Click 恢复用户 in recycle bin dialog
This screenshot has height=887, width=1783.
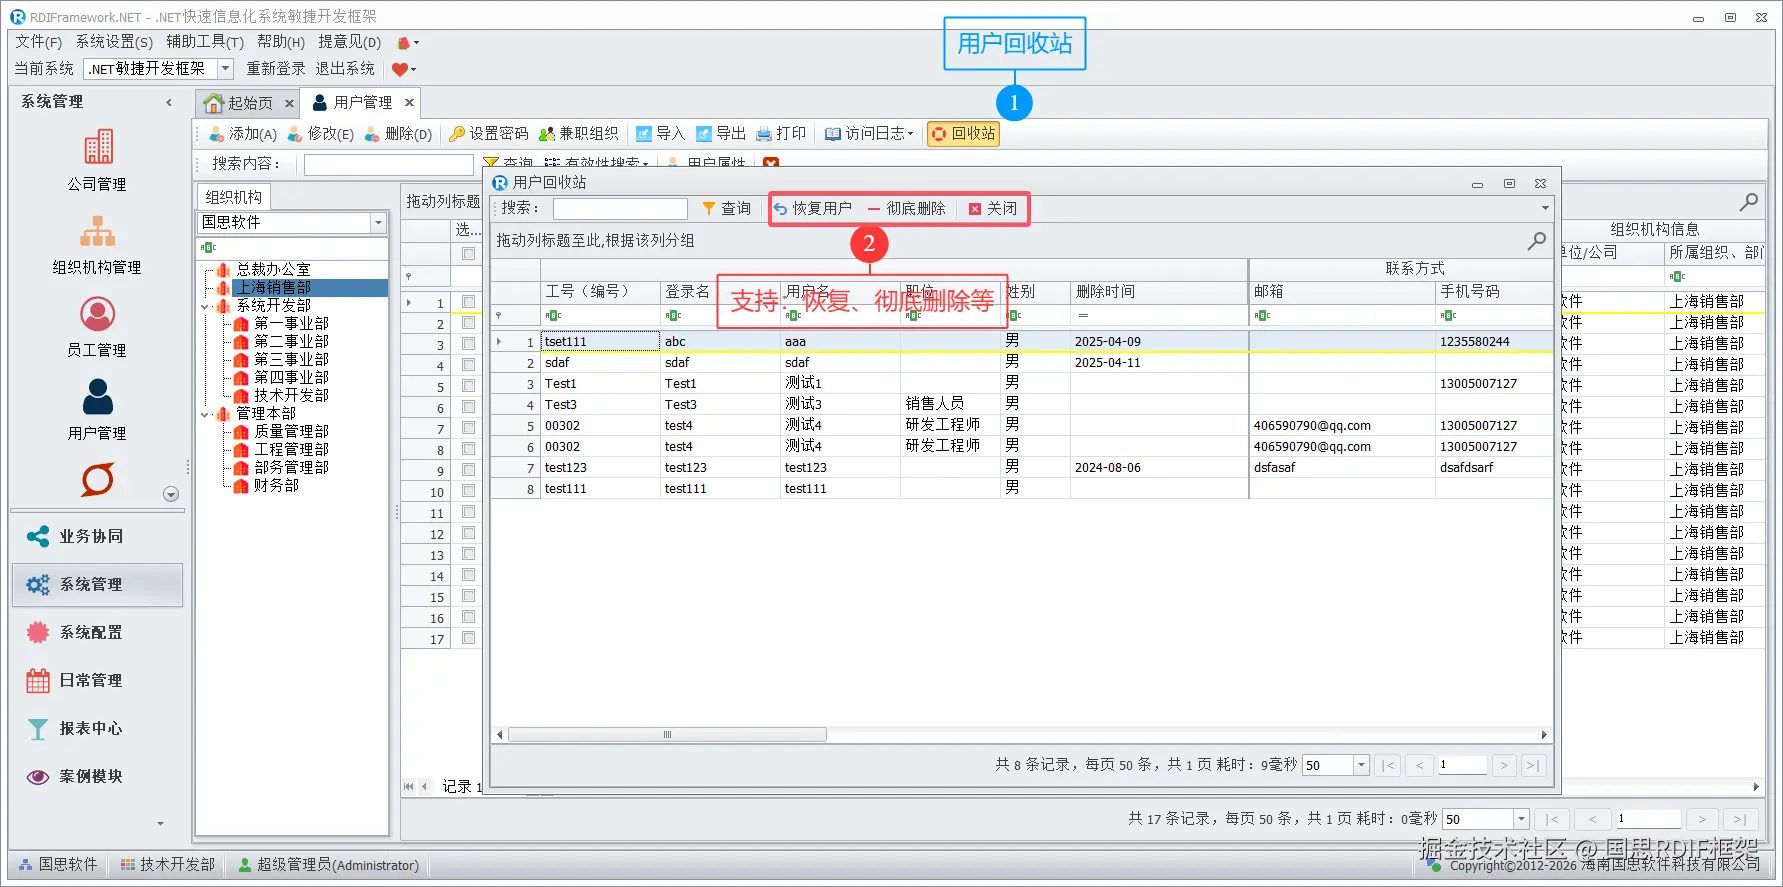tap(812, 208)
